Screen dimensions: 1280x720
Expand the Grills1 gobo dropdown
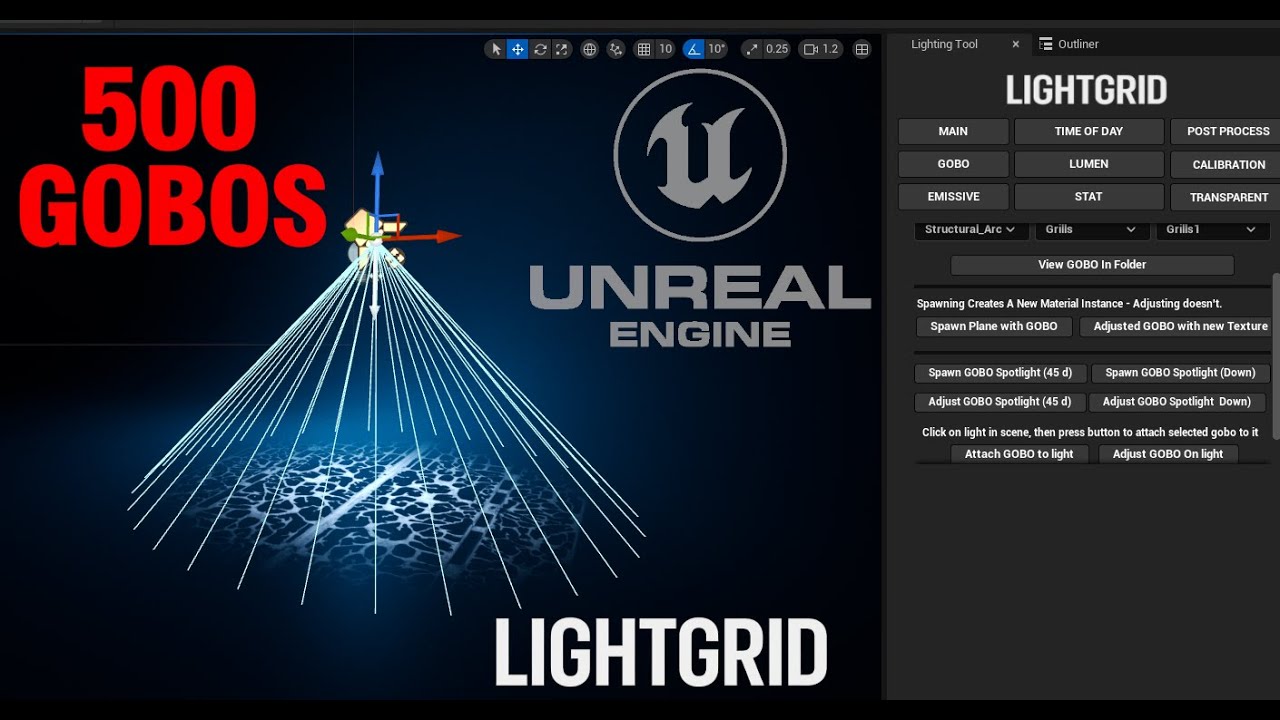(1212, 230)
